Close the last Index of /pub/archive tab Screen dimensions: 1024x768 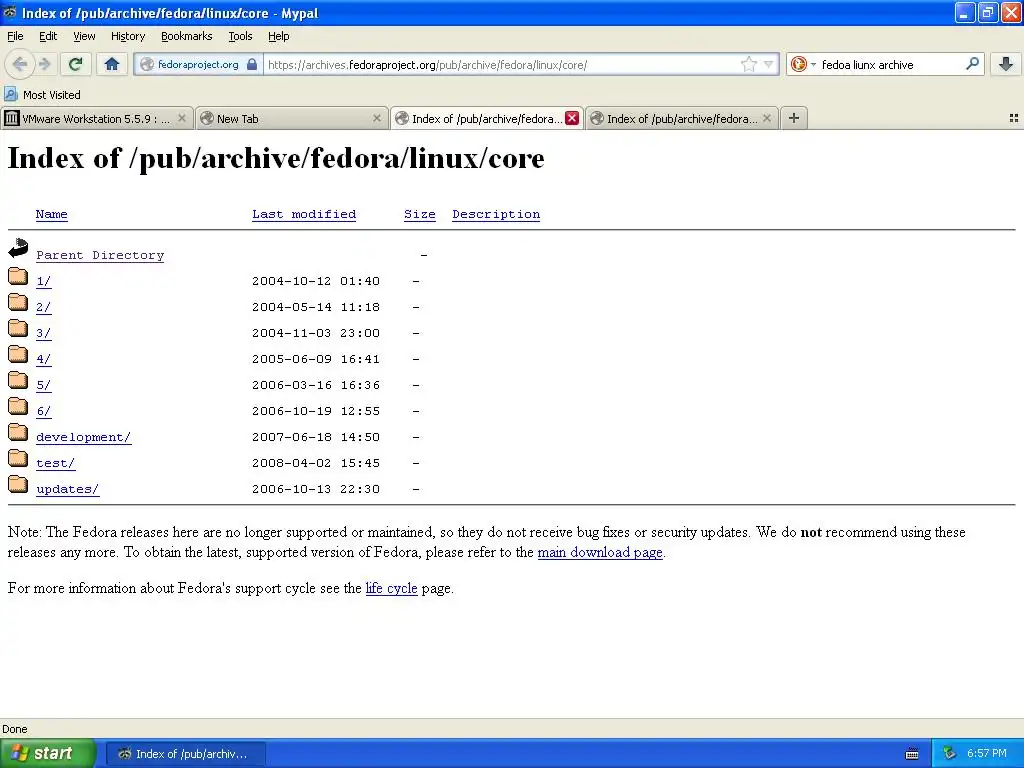[767, 118]
